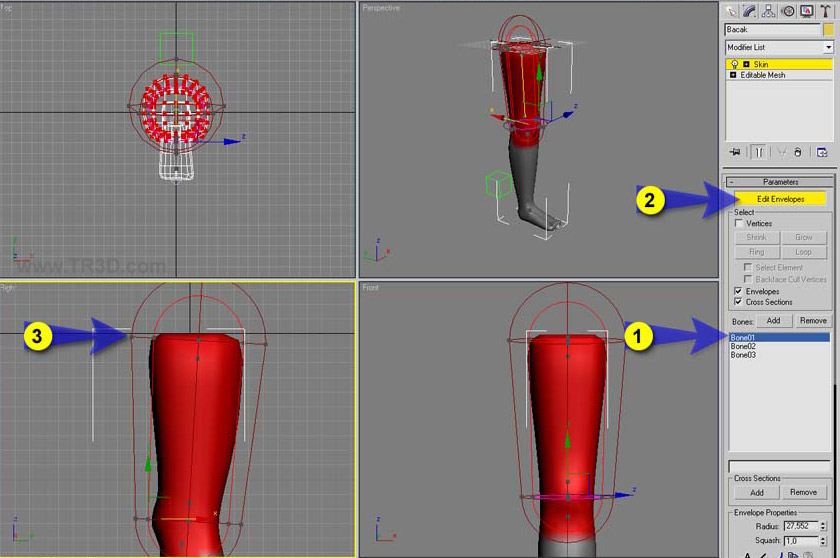Toggle Select Element checkbox
840x558 pixels.
coord(748,267)
